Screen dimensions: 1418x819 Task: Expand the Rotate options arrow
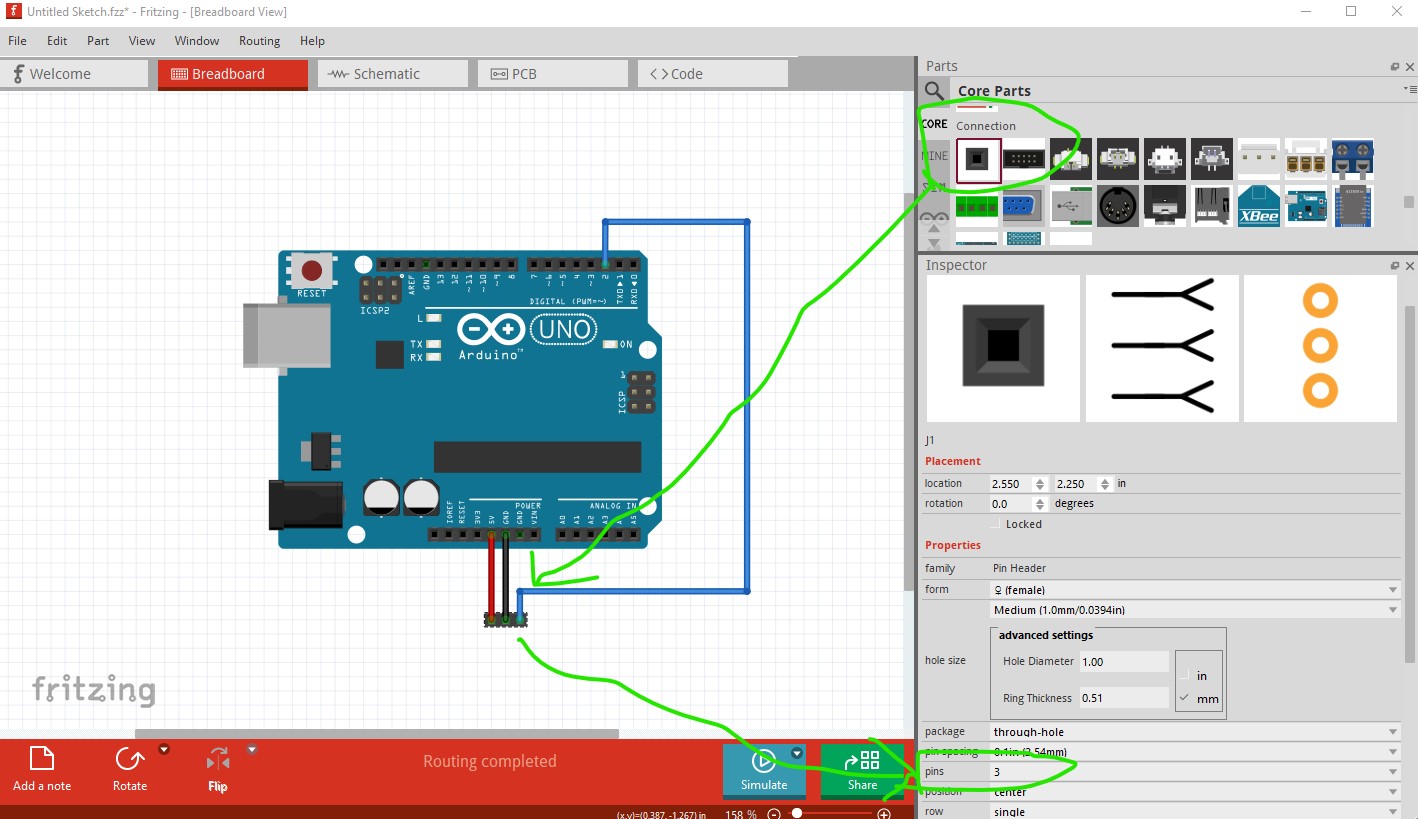[164, 749]
